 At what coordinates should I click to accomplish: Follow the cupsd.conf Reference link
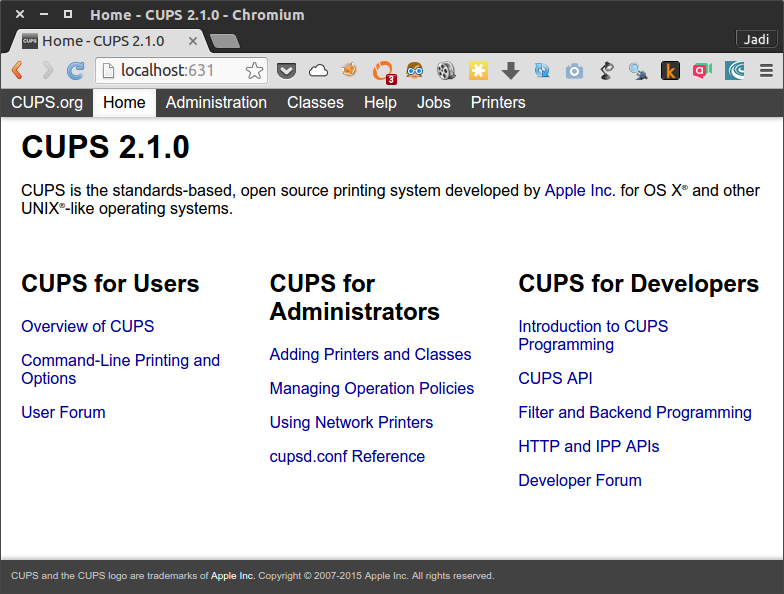click(x=347, y=456)
